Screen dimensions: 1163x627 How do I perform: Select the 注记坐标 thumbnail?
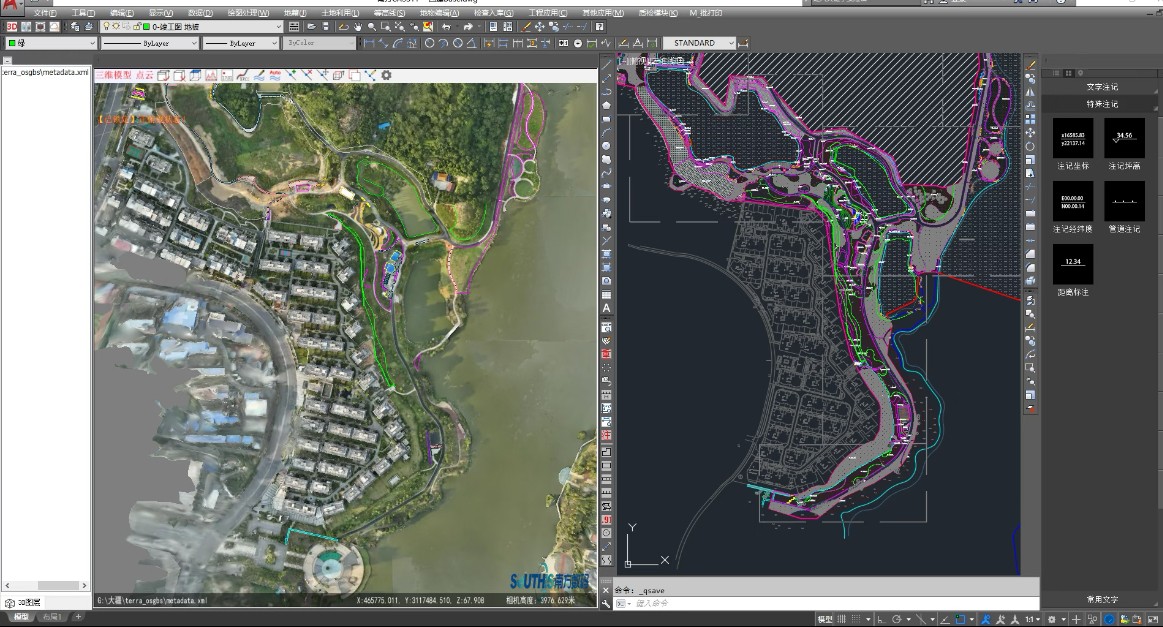click(x=1073, y=138)
